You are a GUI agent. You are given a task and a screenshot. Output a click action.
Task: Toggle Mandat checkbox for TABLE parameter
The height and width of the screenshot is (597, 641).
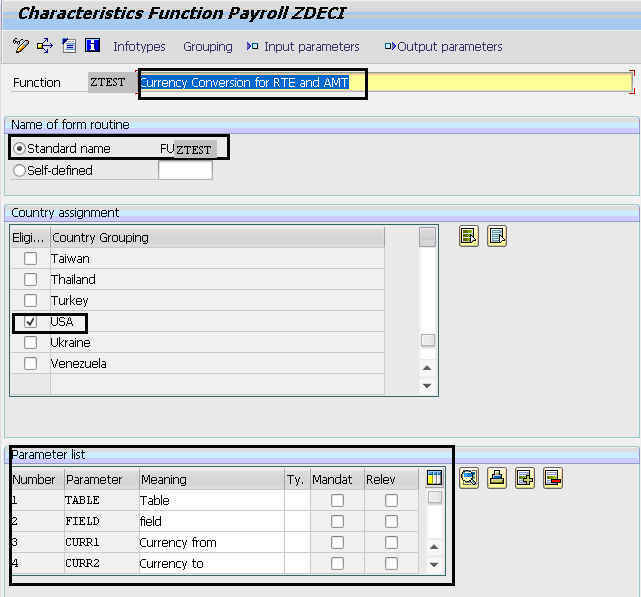coord(337,500)
